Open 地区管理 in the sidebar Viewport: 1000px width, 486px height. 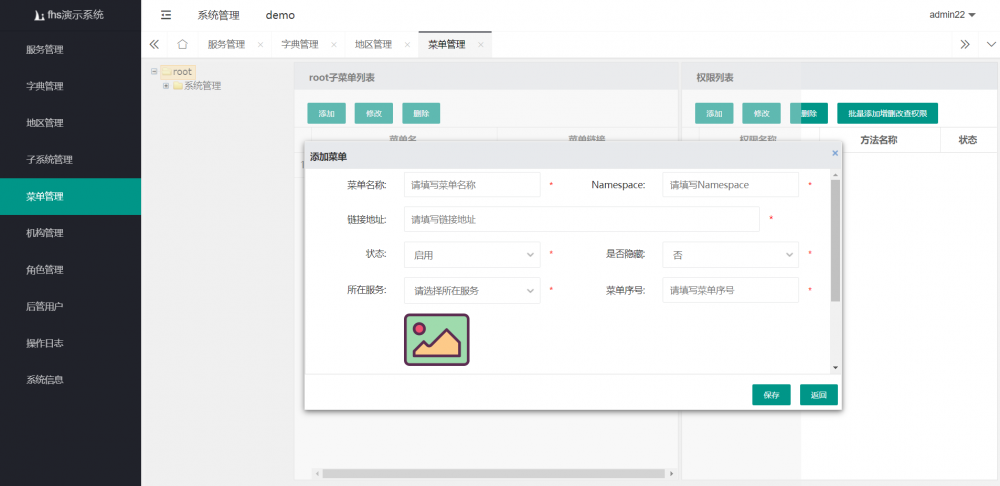[70, 123]
